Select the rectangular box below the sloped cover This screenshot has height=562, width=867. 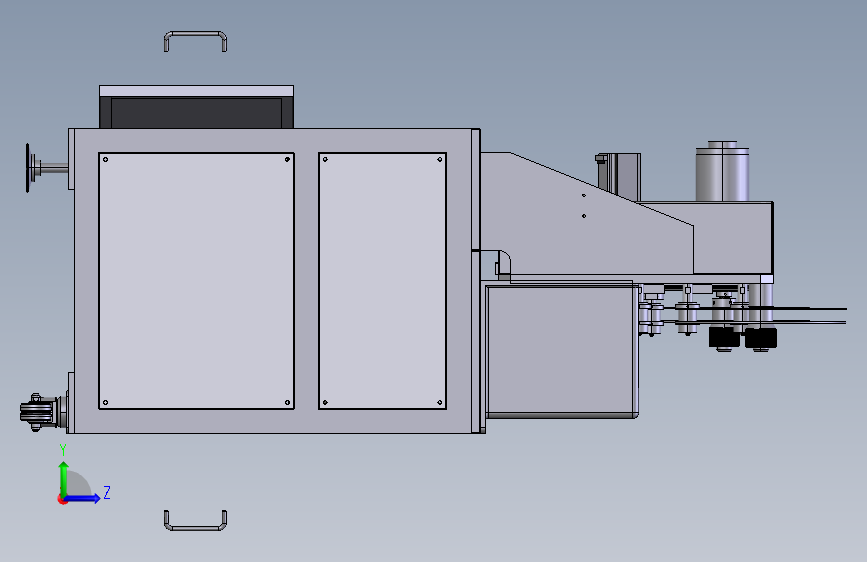click(561, 350)
